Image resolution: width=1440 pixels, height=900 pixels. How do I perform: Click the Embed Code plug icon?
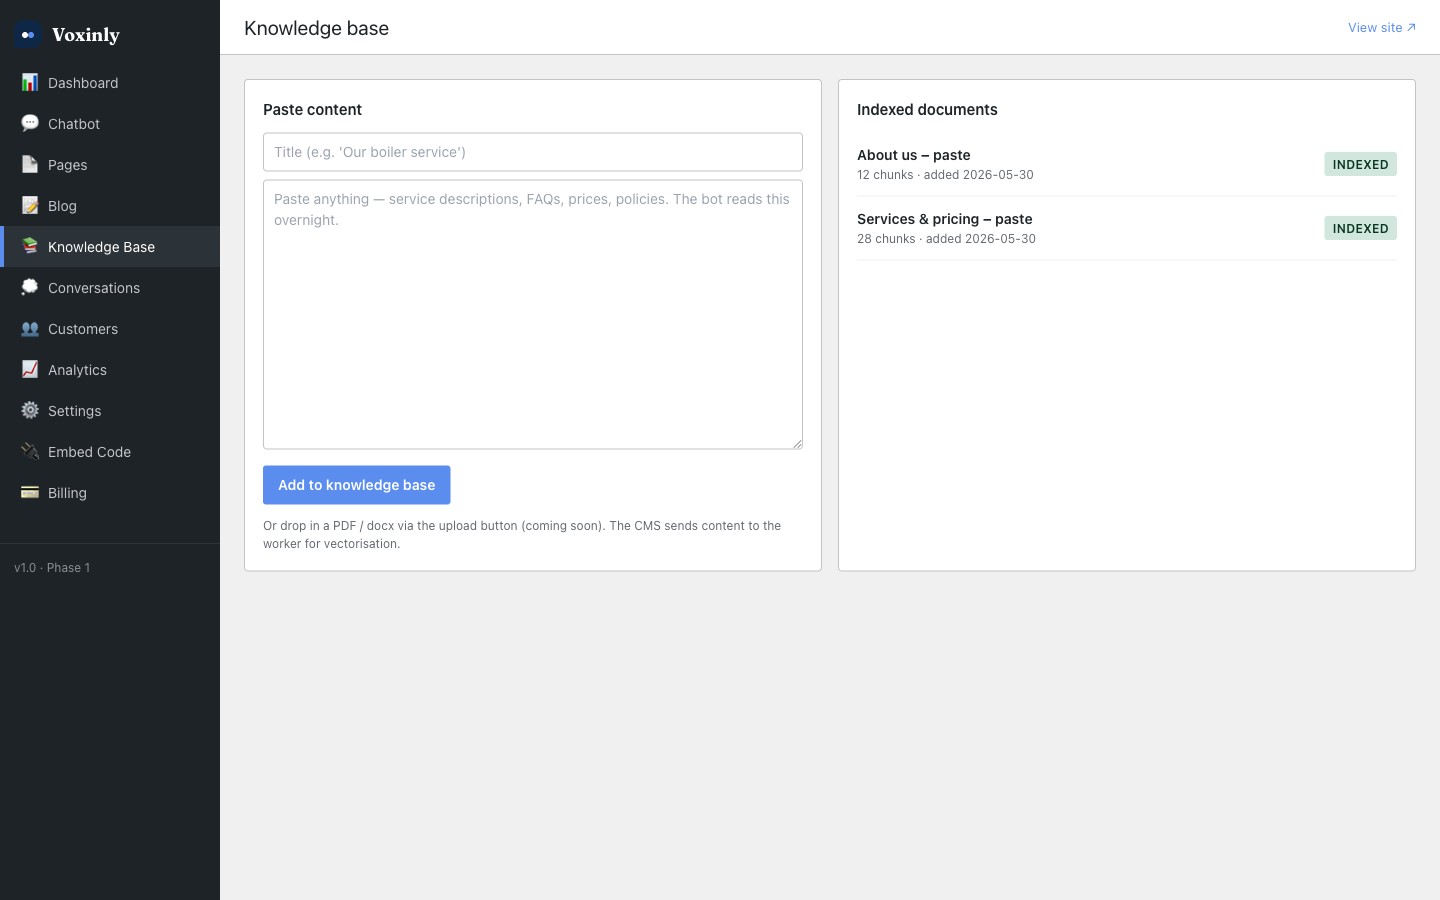click(x=30, y=451)
